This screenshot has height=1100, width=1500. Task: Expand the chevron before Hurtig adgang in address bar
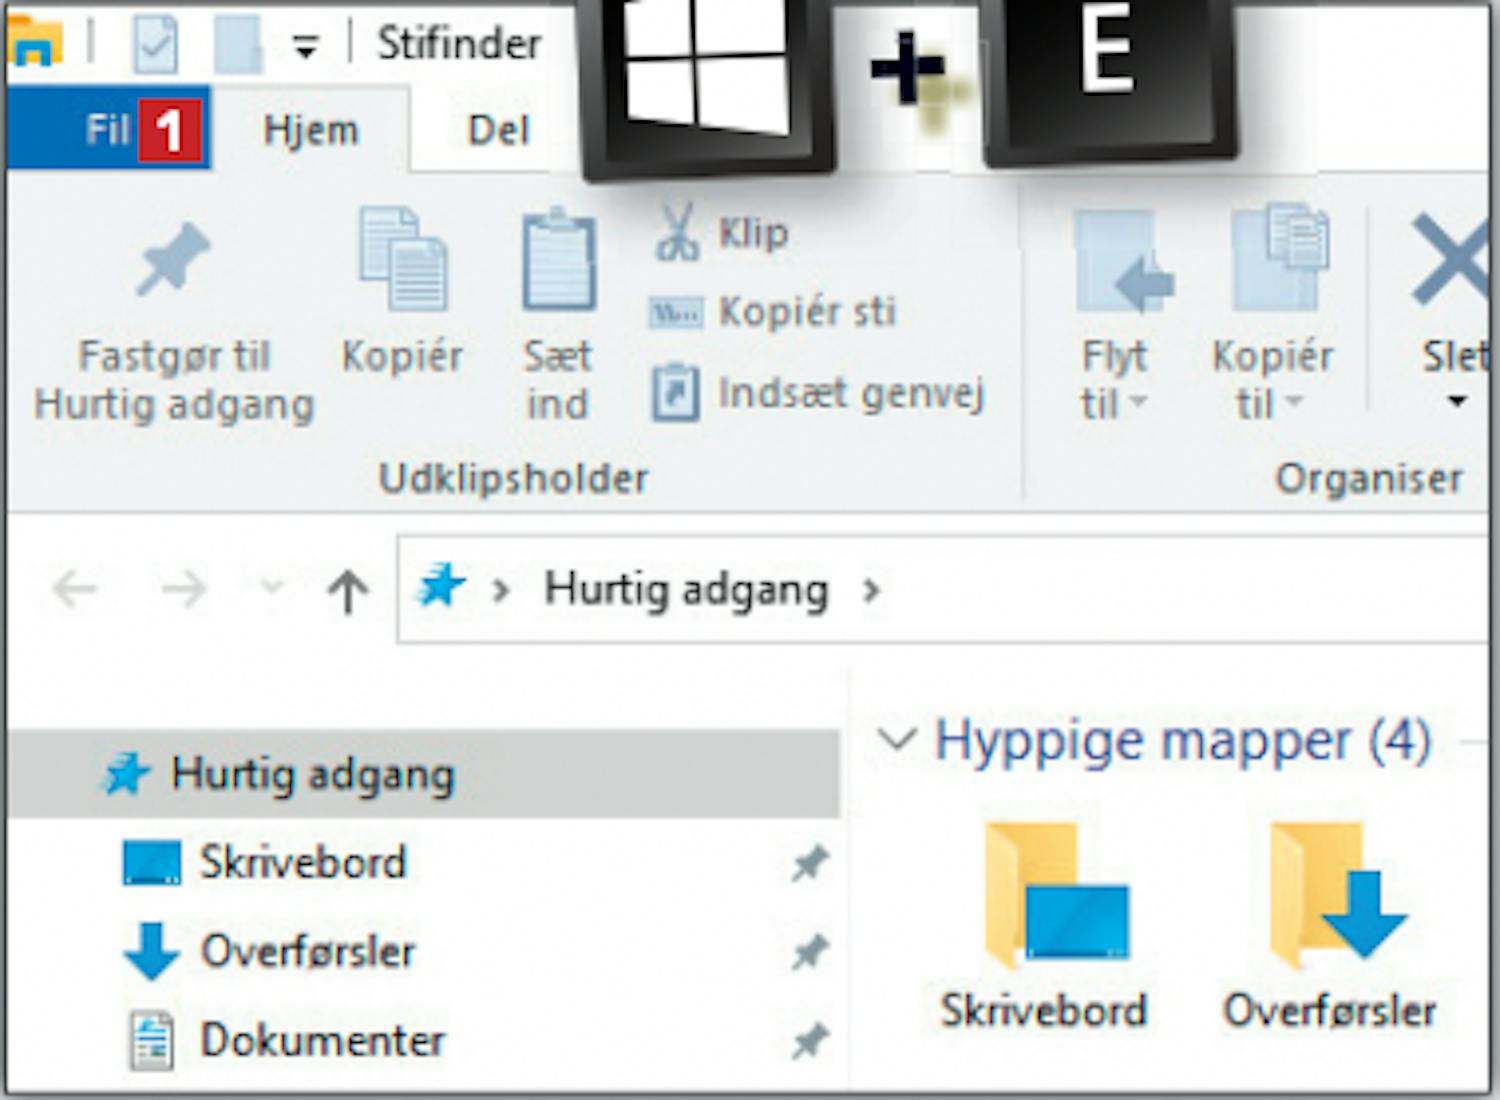coord(501,592)
